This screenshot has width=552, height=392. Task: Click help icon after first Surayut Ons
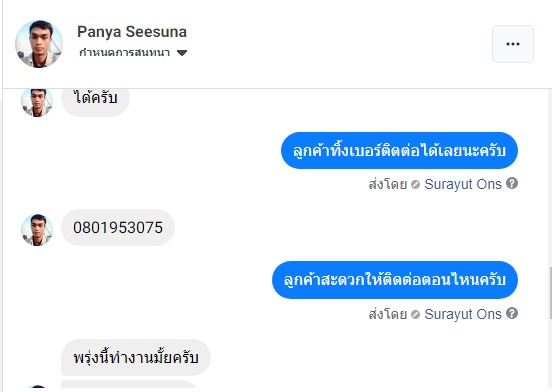point(512,183)
